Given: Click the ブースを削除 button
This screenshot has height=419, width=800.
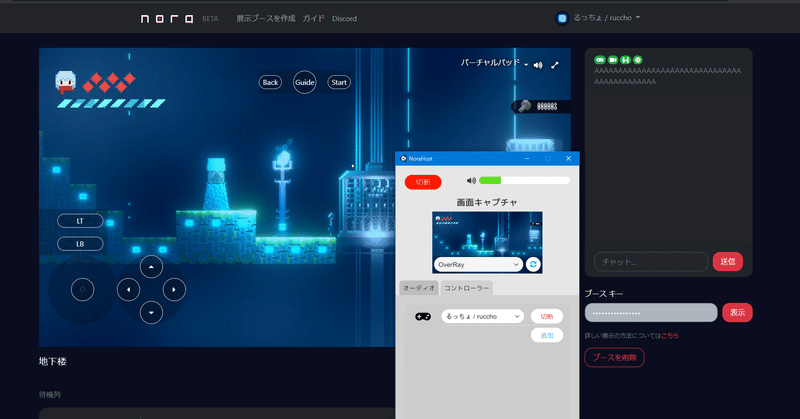Looking at the screenshot, I should (x=614, y=358).
